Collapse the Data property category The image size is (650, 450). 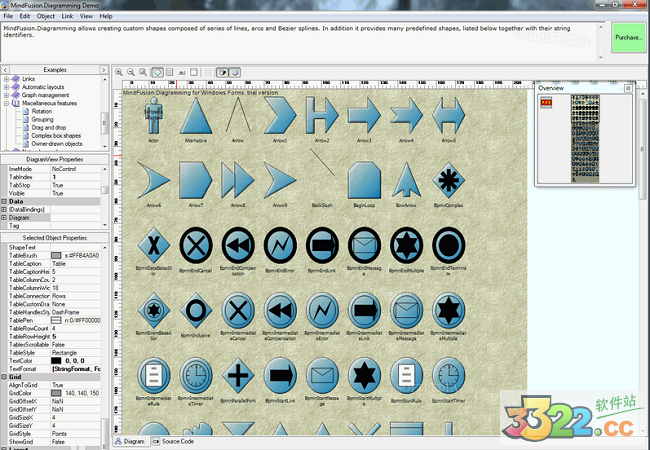pyautogui.click(x=4, y=201)
